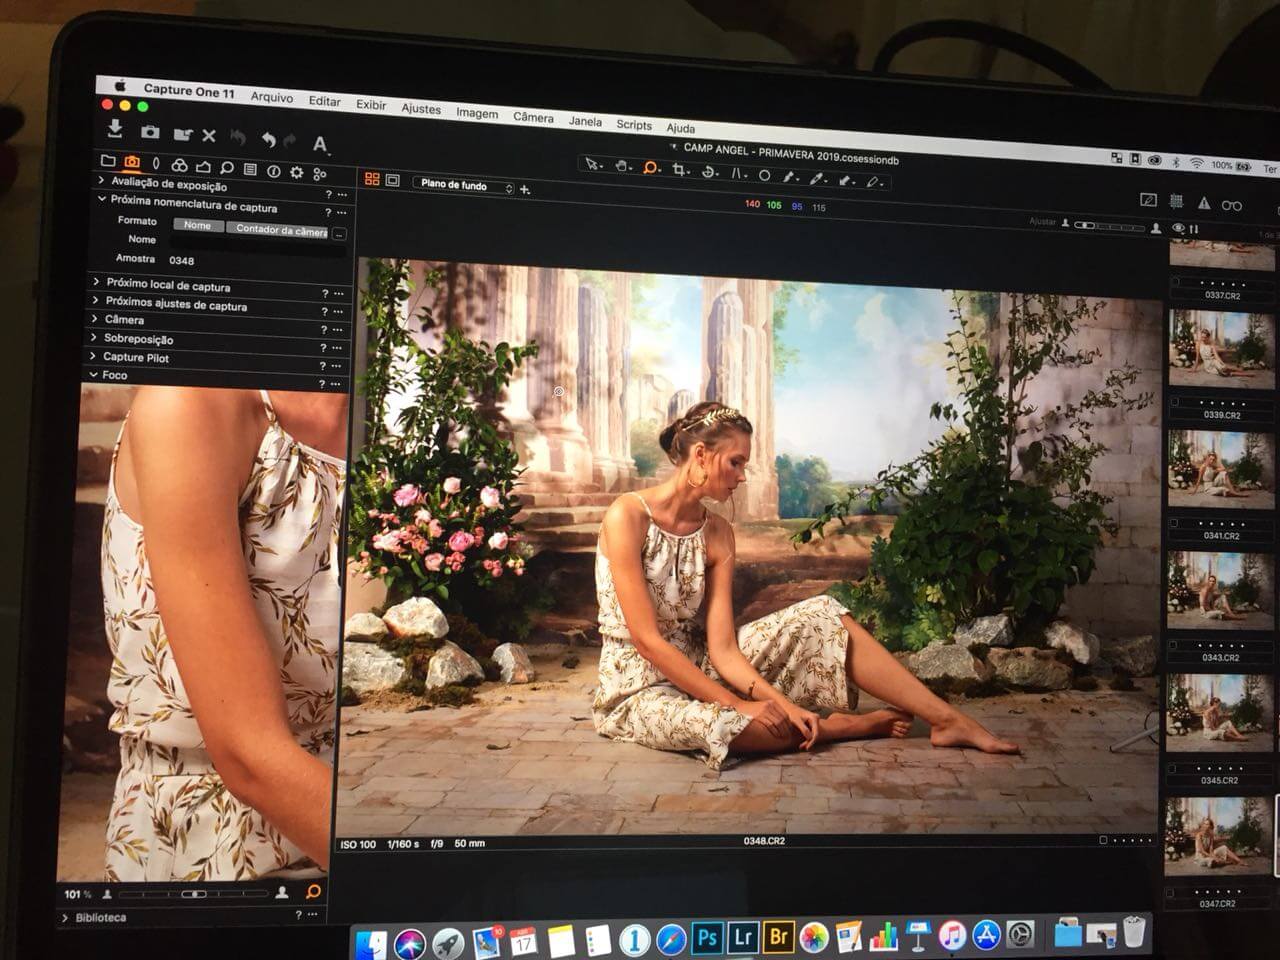This screenshot has width=1280, height=960.
Task: Expand Próximos ajustes de captura panel
Action: (x=96, y=300)
